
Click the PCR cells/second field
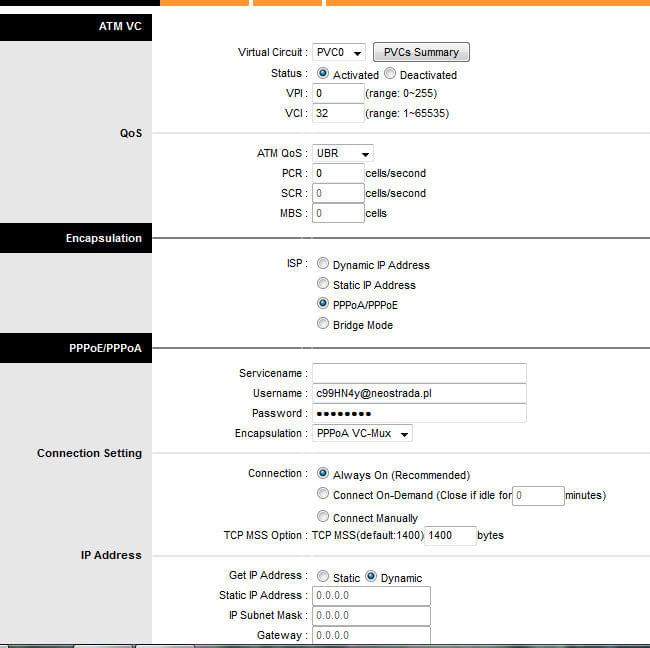tap(338, 173)
